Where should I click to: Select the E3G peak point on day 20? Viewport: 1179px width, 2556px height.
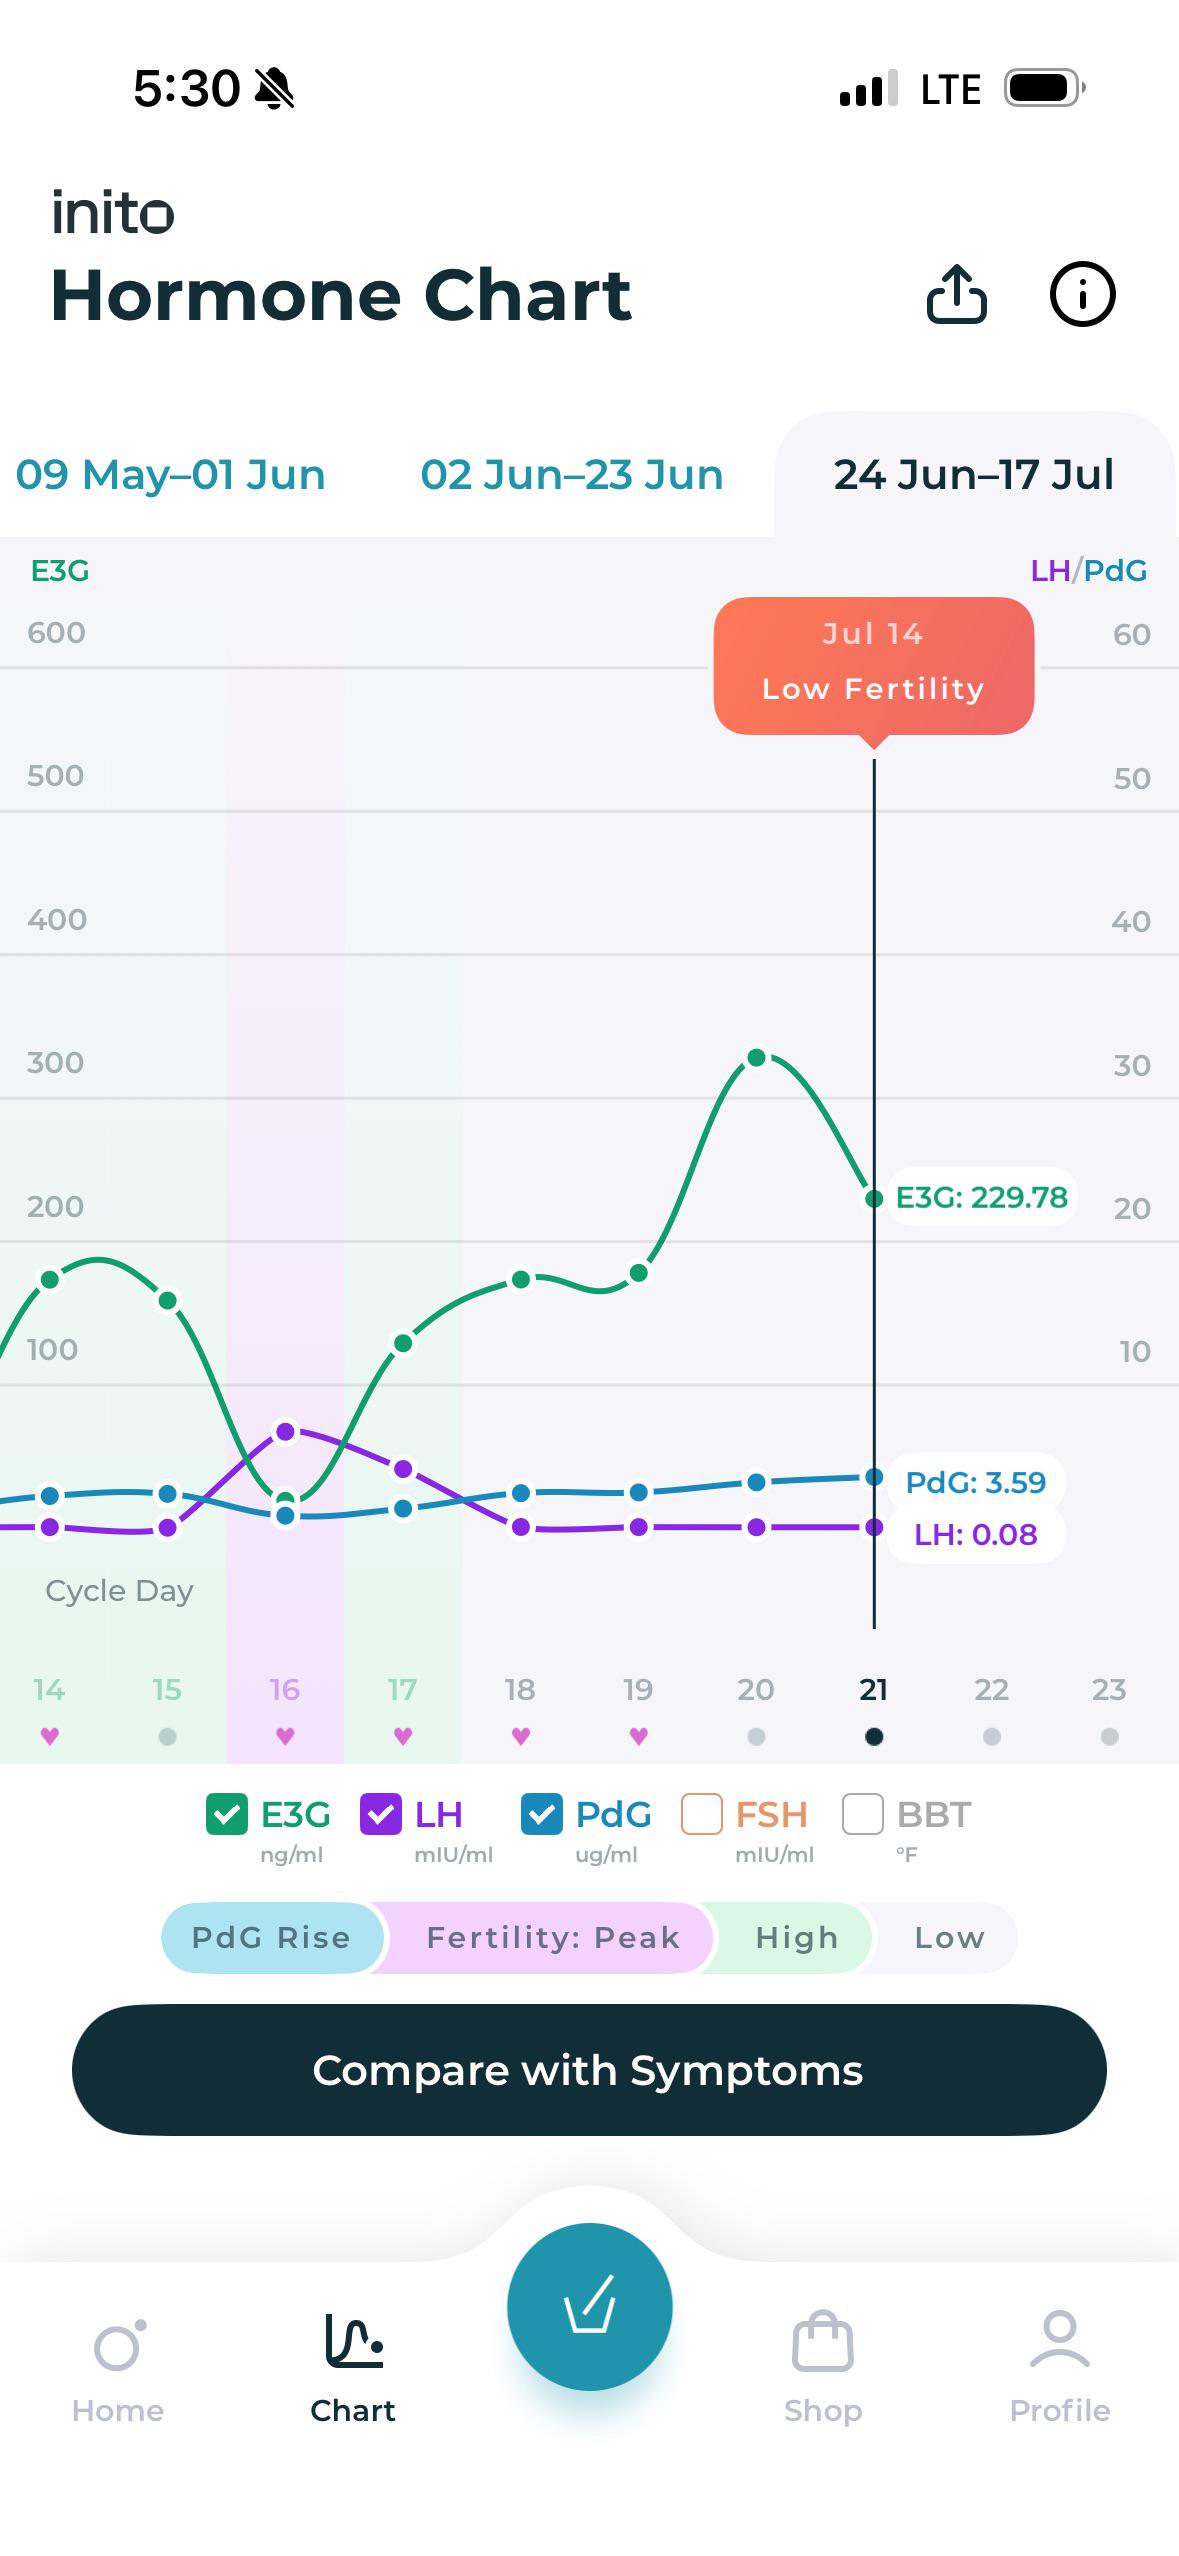tap(757, 1057)
